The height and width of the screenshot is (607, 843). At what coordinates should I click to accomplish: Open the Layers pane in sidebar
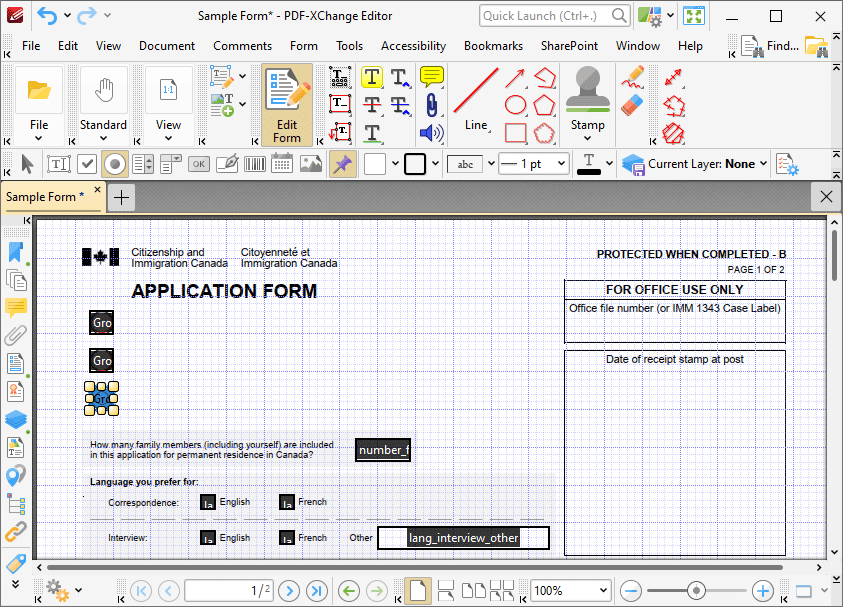tap(16, 419)
